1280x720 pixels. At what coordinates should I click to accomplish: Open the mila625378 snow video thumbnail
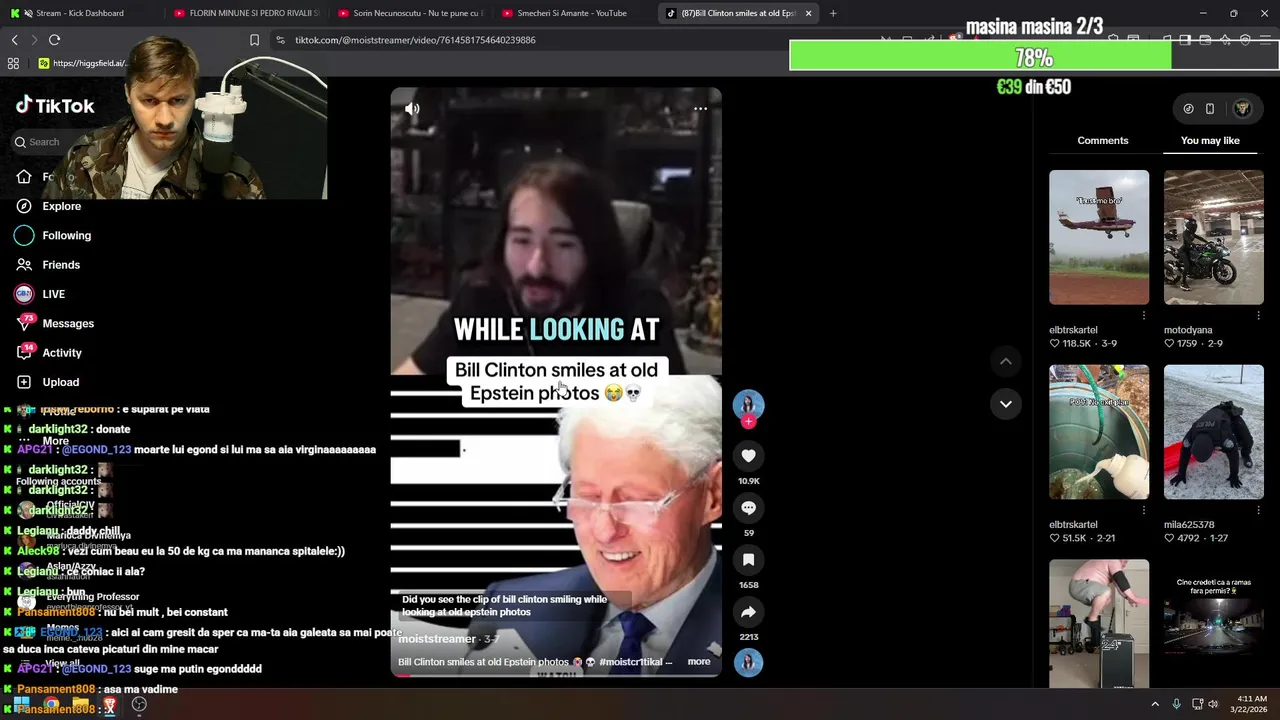point(1214,432)
